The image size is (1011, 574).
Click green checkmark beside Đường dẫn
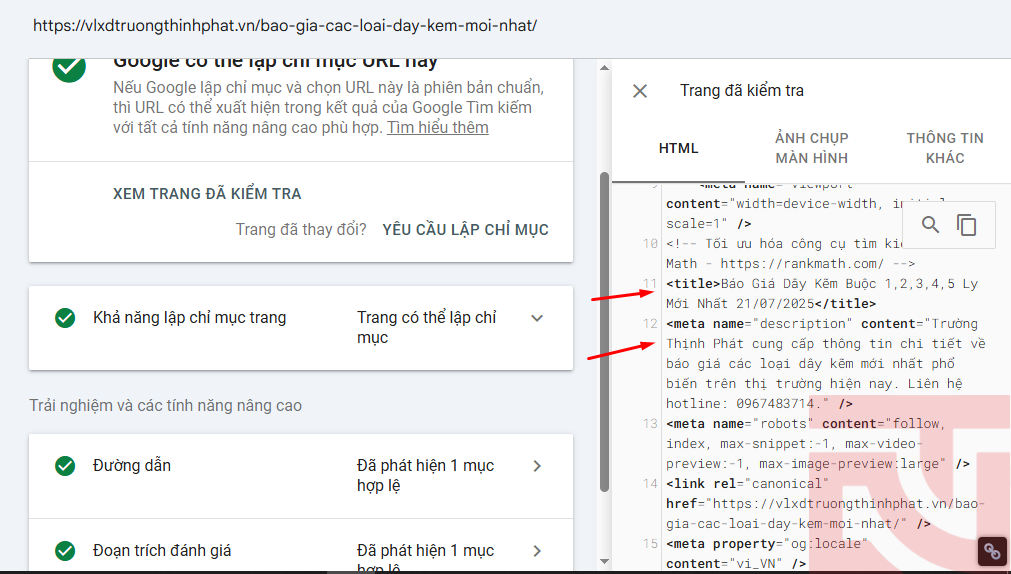coord(65,466)
